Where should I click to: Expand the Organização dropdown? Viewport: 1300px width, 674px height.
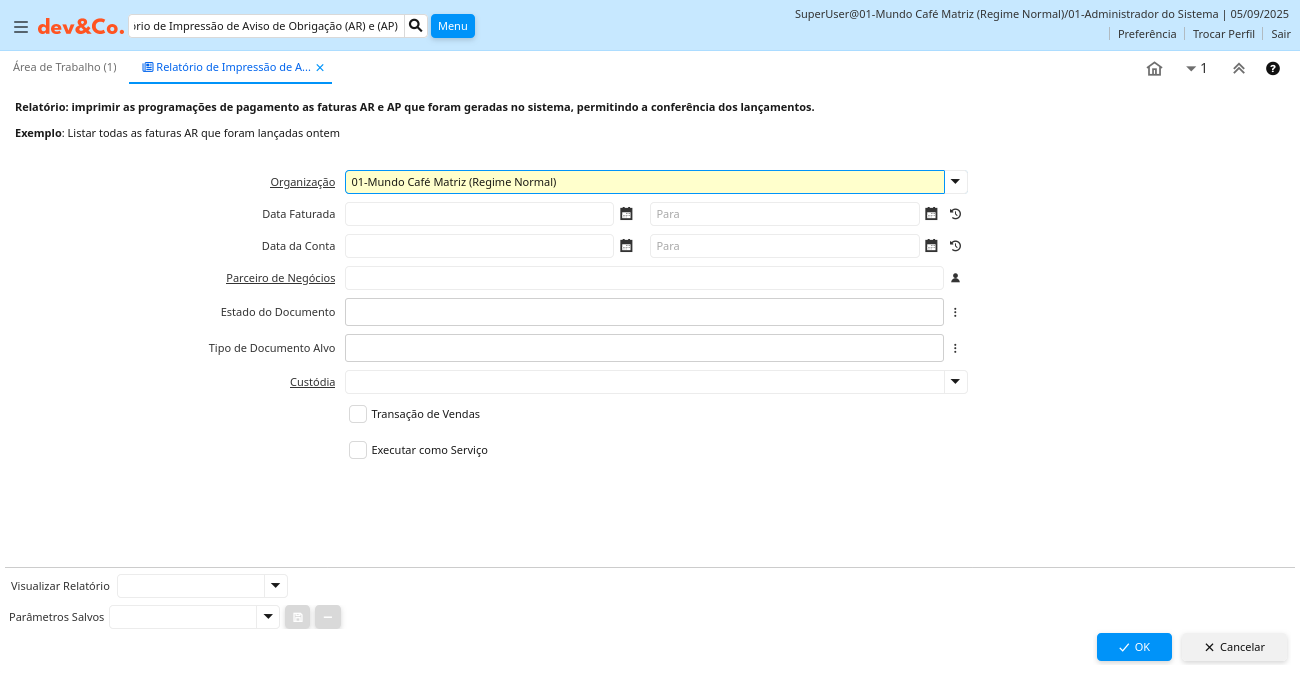click(956, 182)
